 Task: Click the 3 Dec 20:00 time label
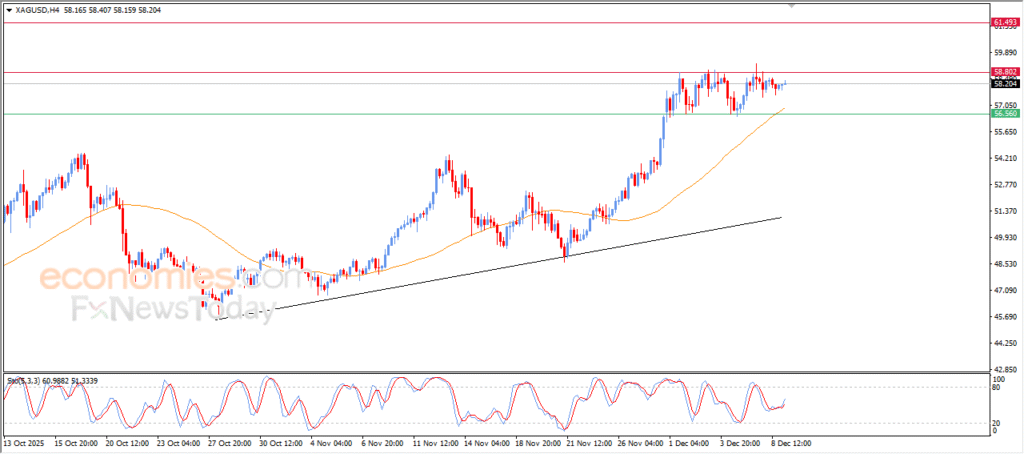[x=741, y=442]
